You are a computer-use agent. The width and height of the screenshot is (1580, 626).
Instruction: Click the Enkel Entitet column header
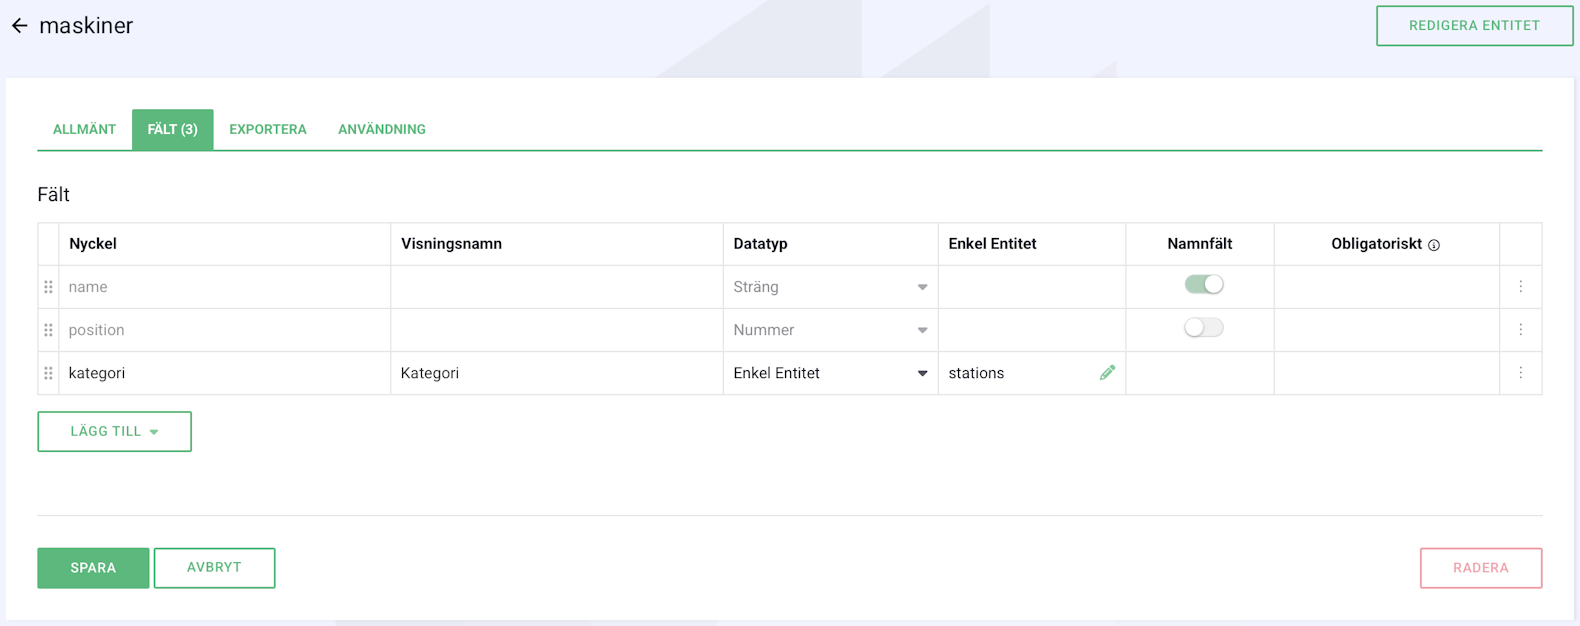click(992, 244)
